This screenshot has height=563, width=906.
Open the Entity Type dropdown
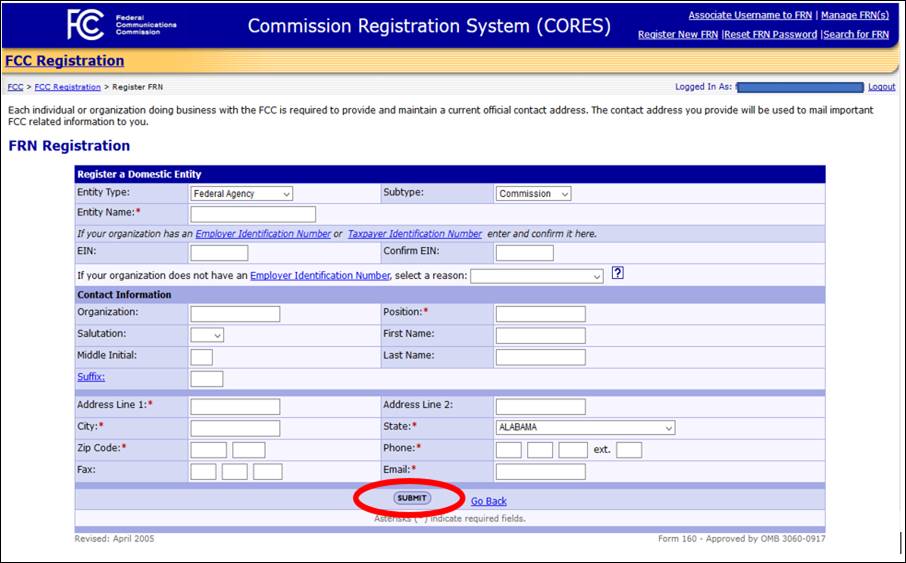242,194
